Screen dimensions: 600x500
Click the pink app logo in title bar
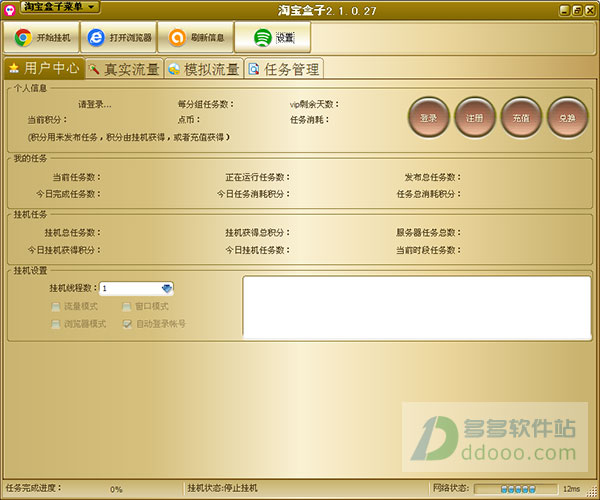click(x=9, y=10)
